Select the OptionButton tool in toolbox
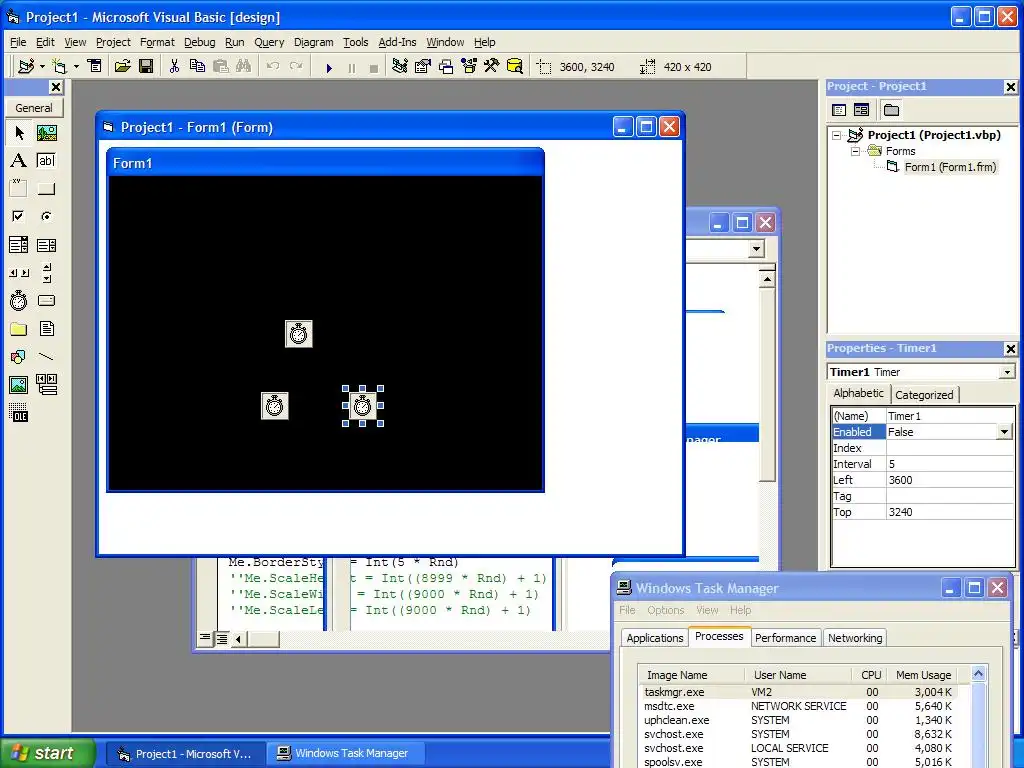 pos(46,216)
